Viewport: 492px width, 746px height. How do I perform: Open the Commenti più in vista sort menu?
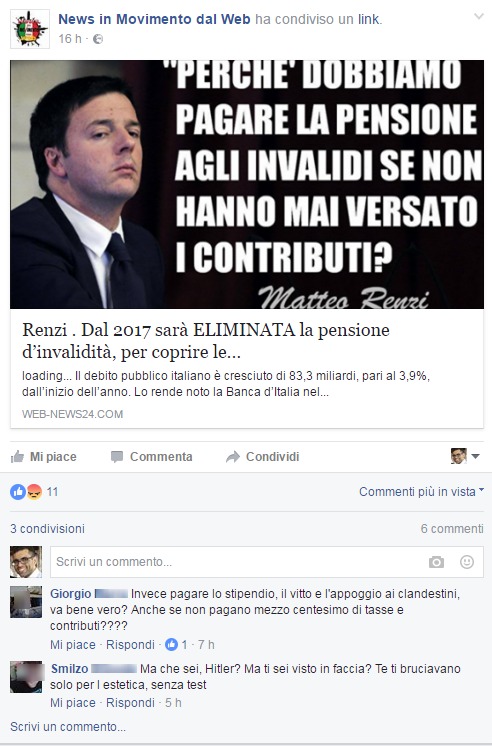click(422, 491)
